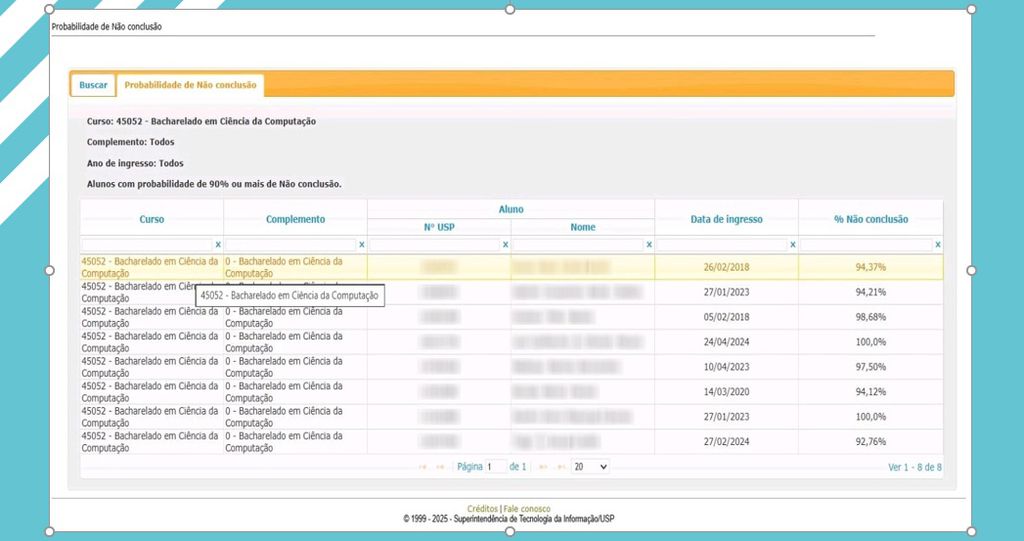Clear the Complemento column filter

[x=362, y=244]
